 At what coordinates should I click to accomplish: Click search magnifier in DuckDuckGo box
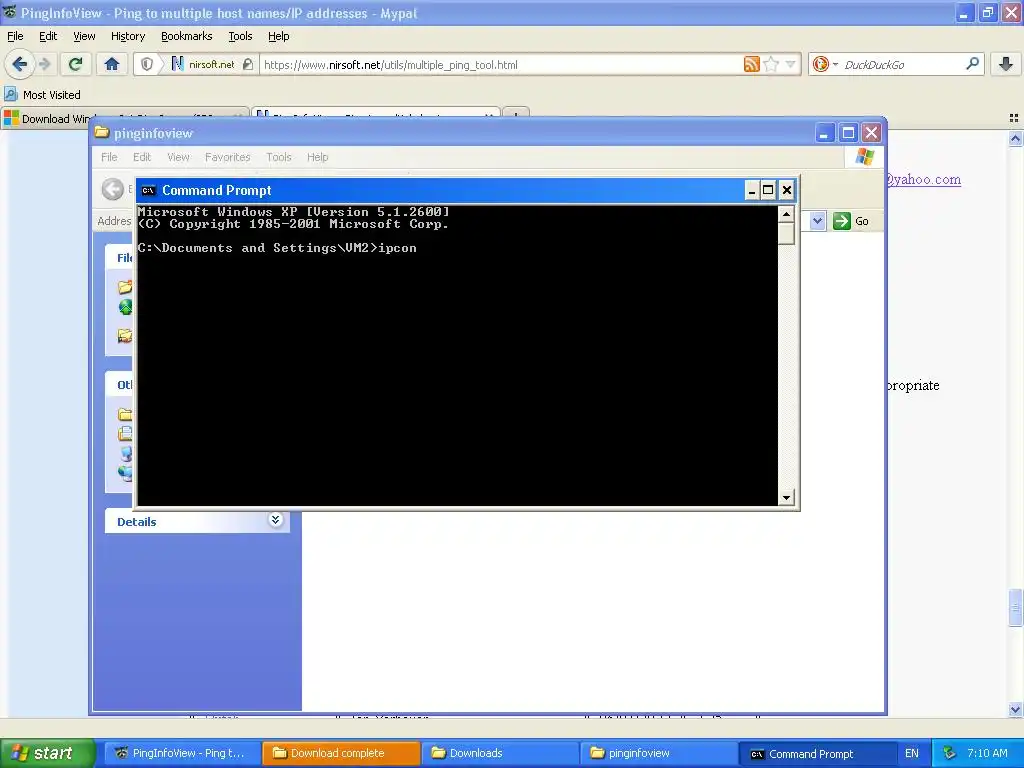[x=972, y=63]
